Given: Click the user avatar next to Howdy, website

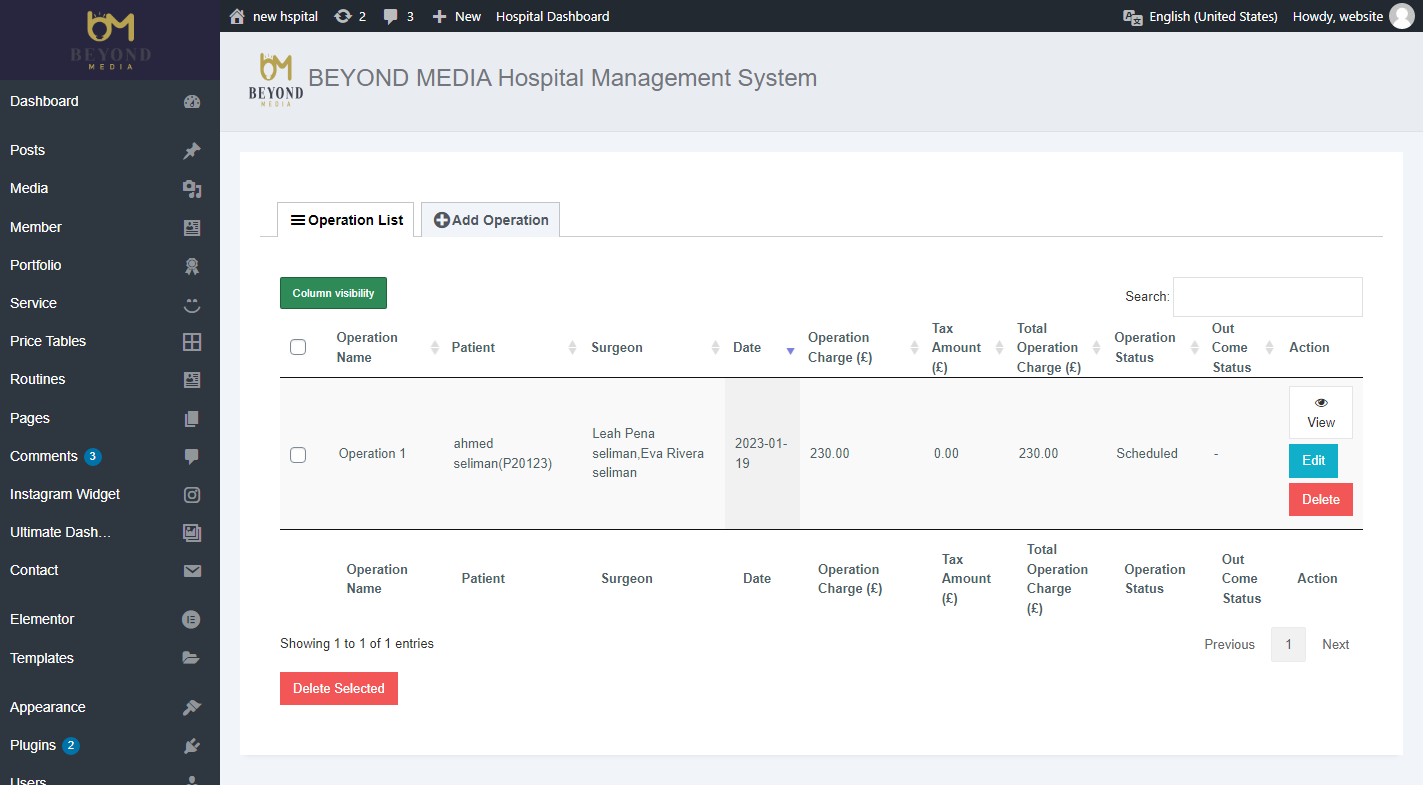Looking at the screenshot, I should [1402, 16].
